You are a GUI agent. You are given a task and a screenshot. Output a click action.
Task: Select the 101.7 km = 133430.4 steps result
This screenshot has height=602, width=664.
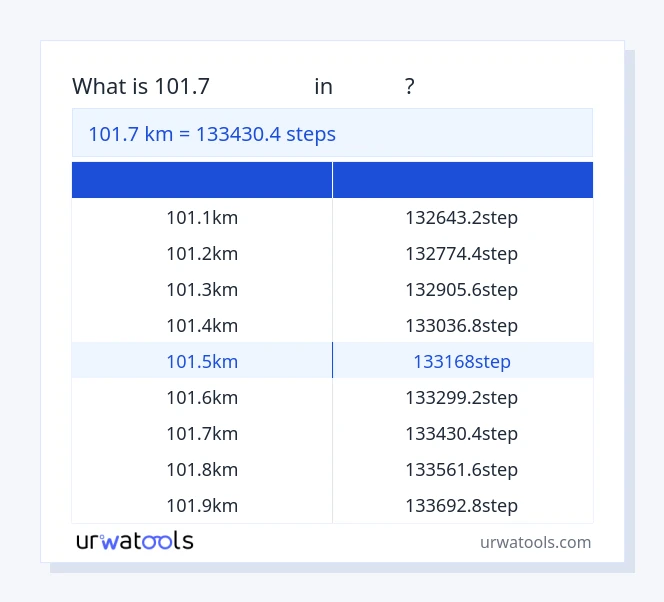click(212, 134)
